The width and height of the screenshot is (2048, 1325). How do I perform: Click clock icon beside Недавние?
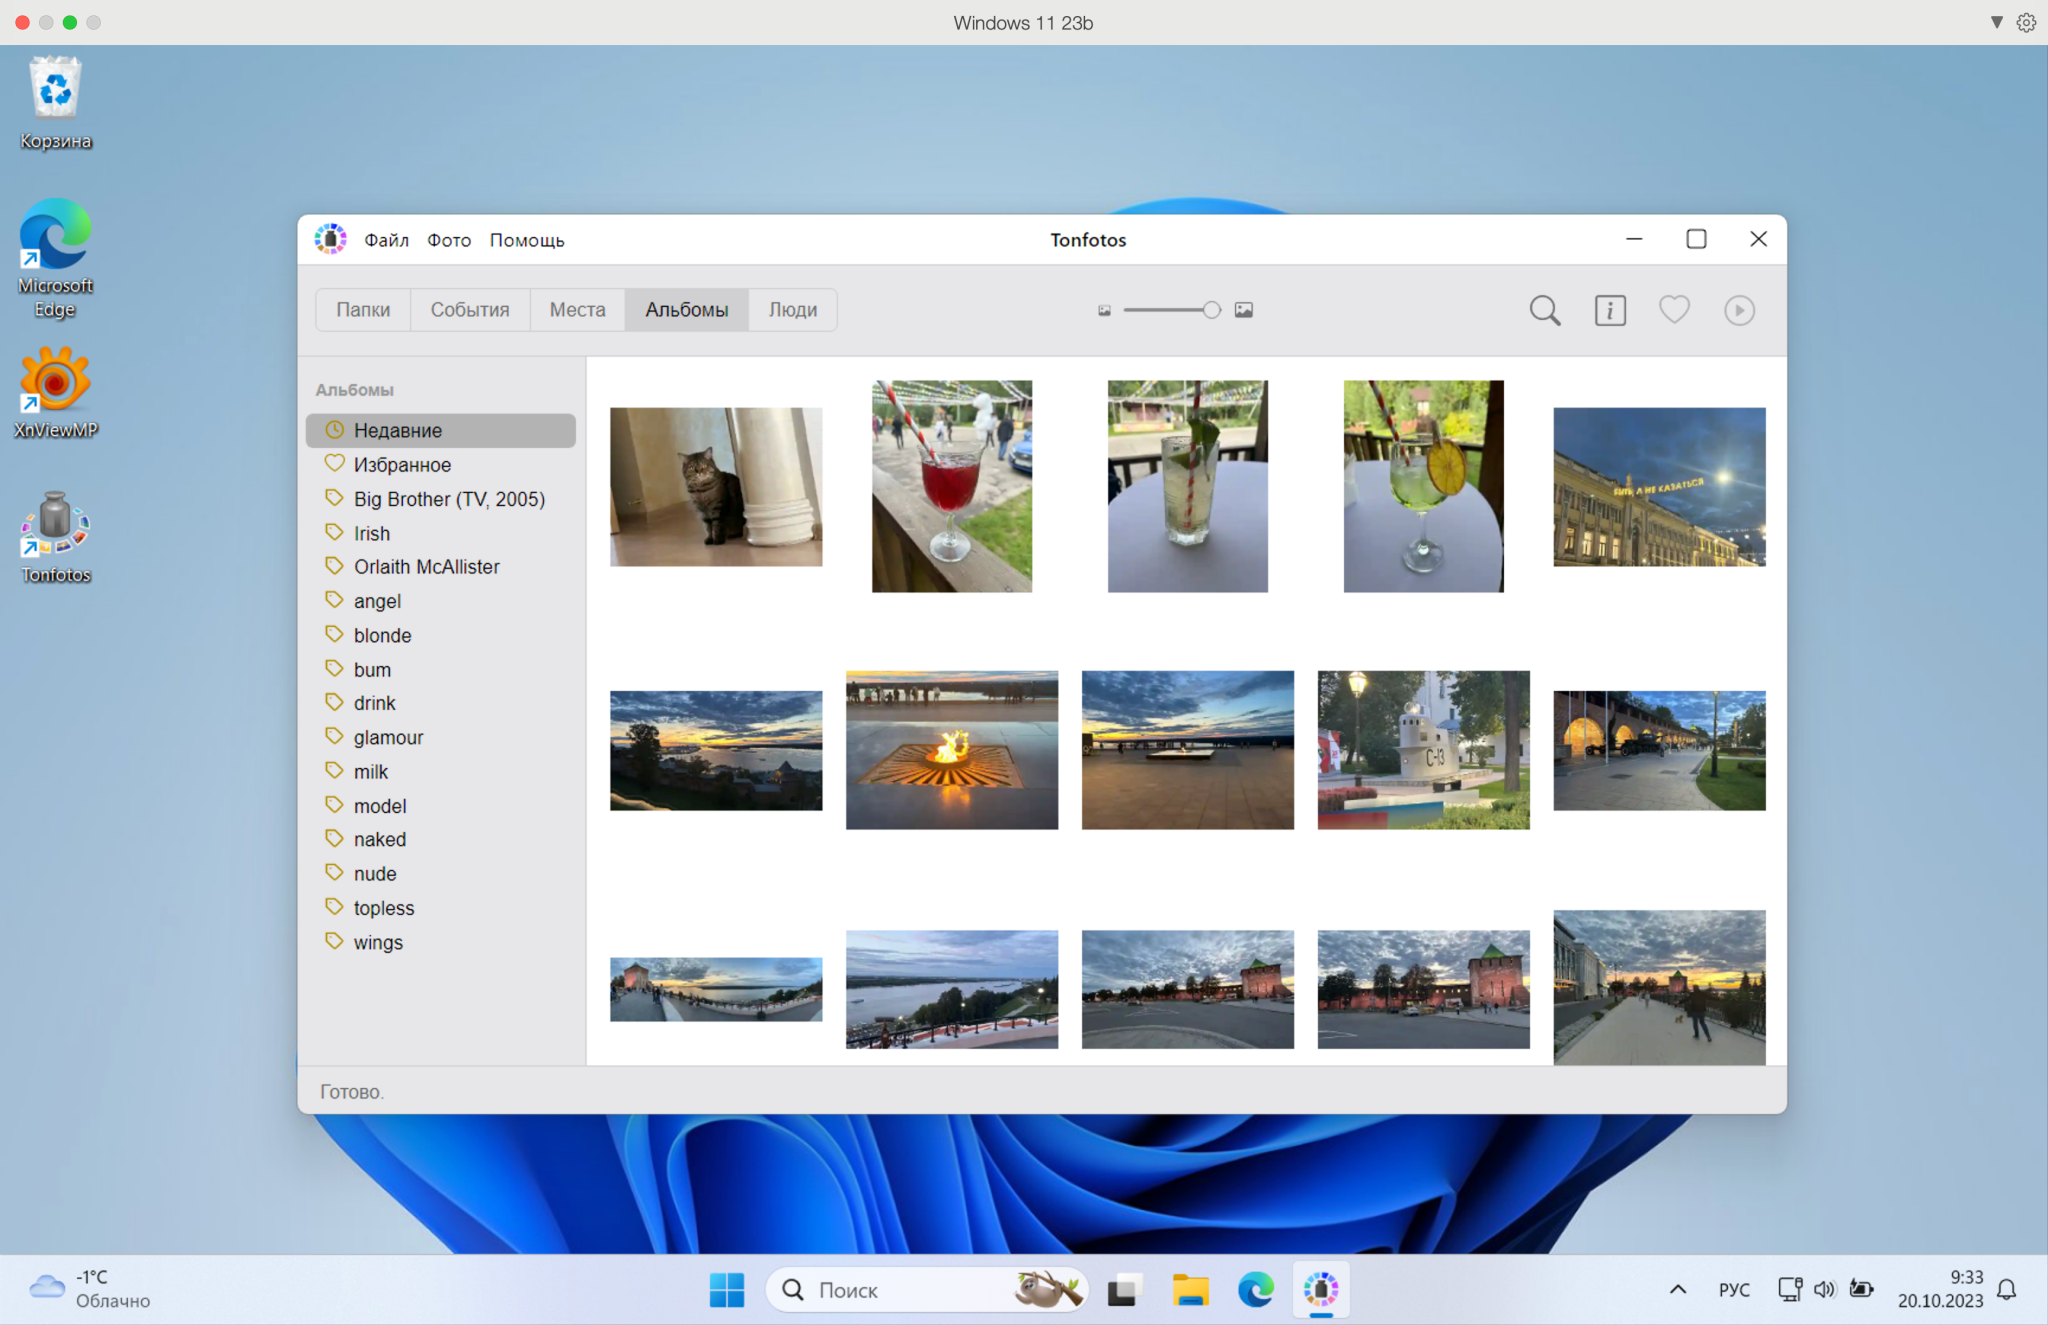tap(334, 430)
